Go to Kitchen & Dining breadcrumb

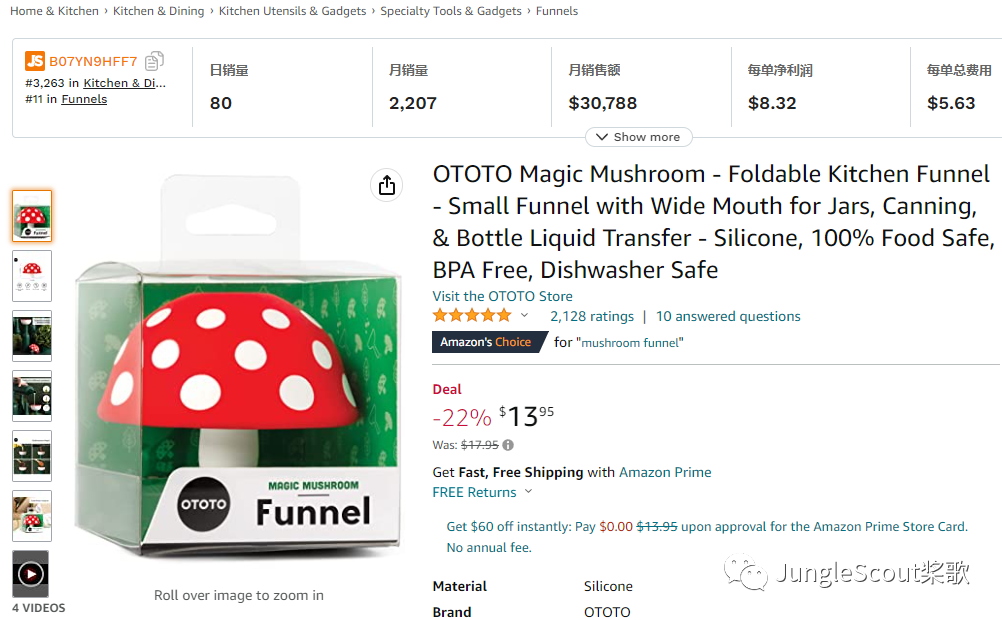tap(158, 11)
